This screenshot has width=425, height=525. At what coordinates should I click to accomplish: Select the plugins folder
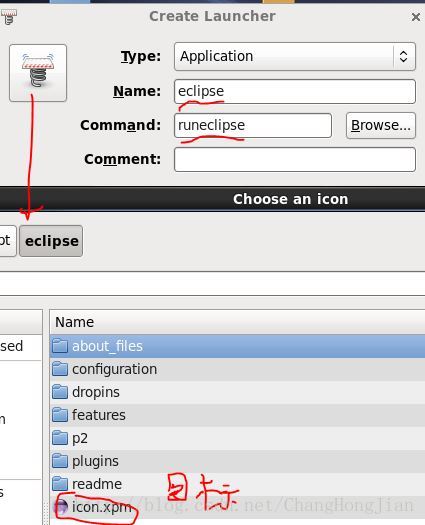pos(237,461)
